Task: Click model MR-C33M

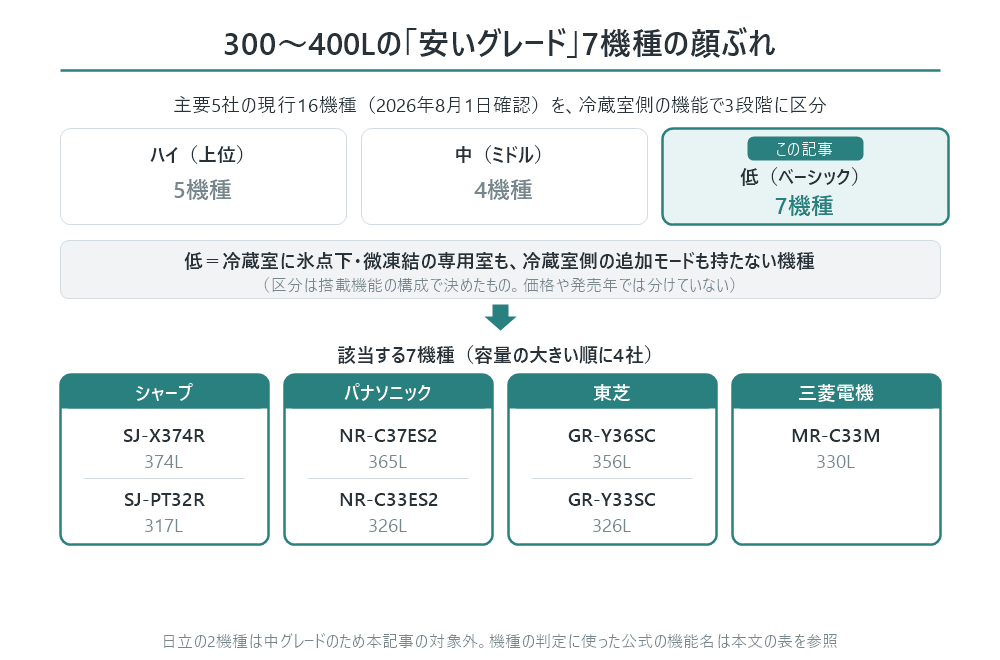Action: tap(836, 436)
